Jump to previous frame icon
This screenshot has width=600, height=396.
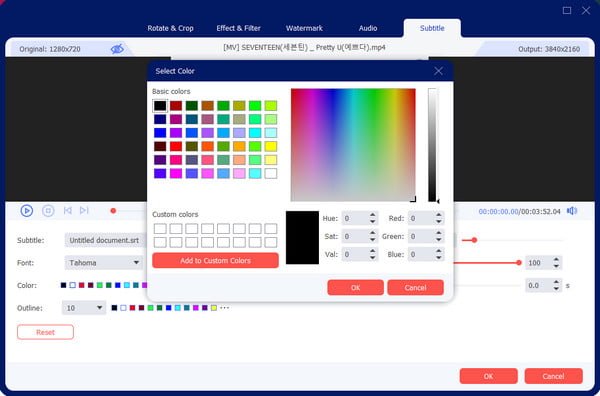tap(68, 210)
